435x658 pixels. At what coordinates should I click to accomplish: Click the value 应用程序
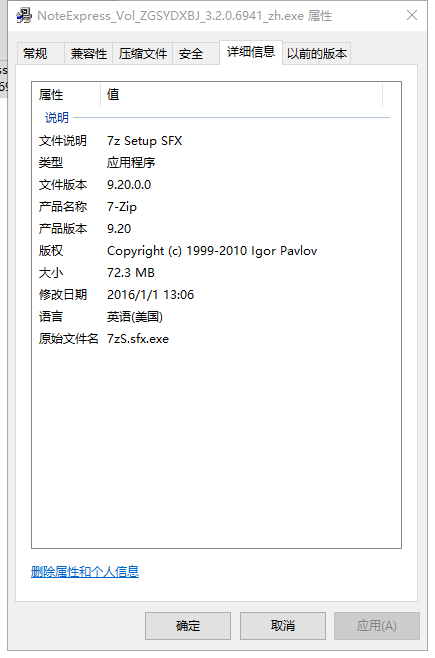click(x=131, y=162)
